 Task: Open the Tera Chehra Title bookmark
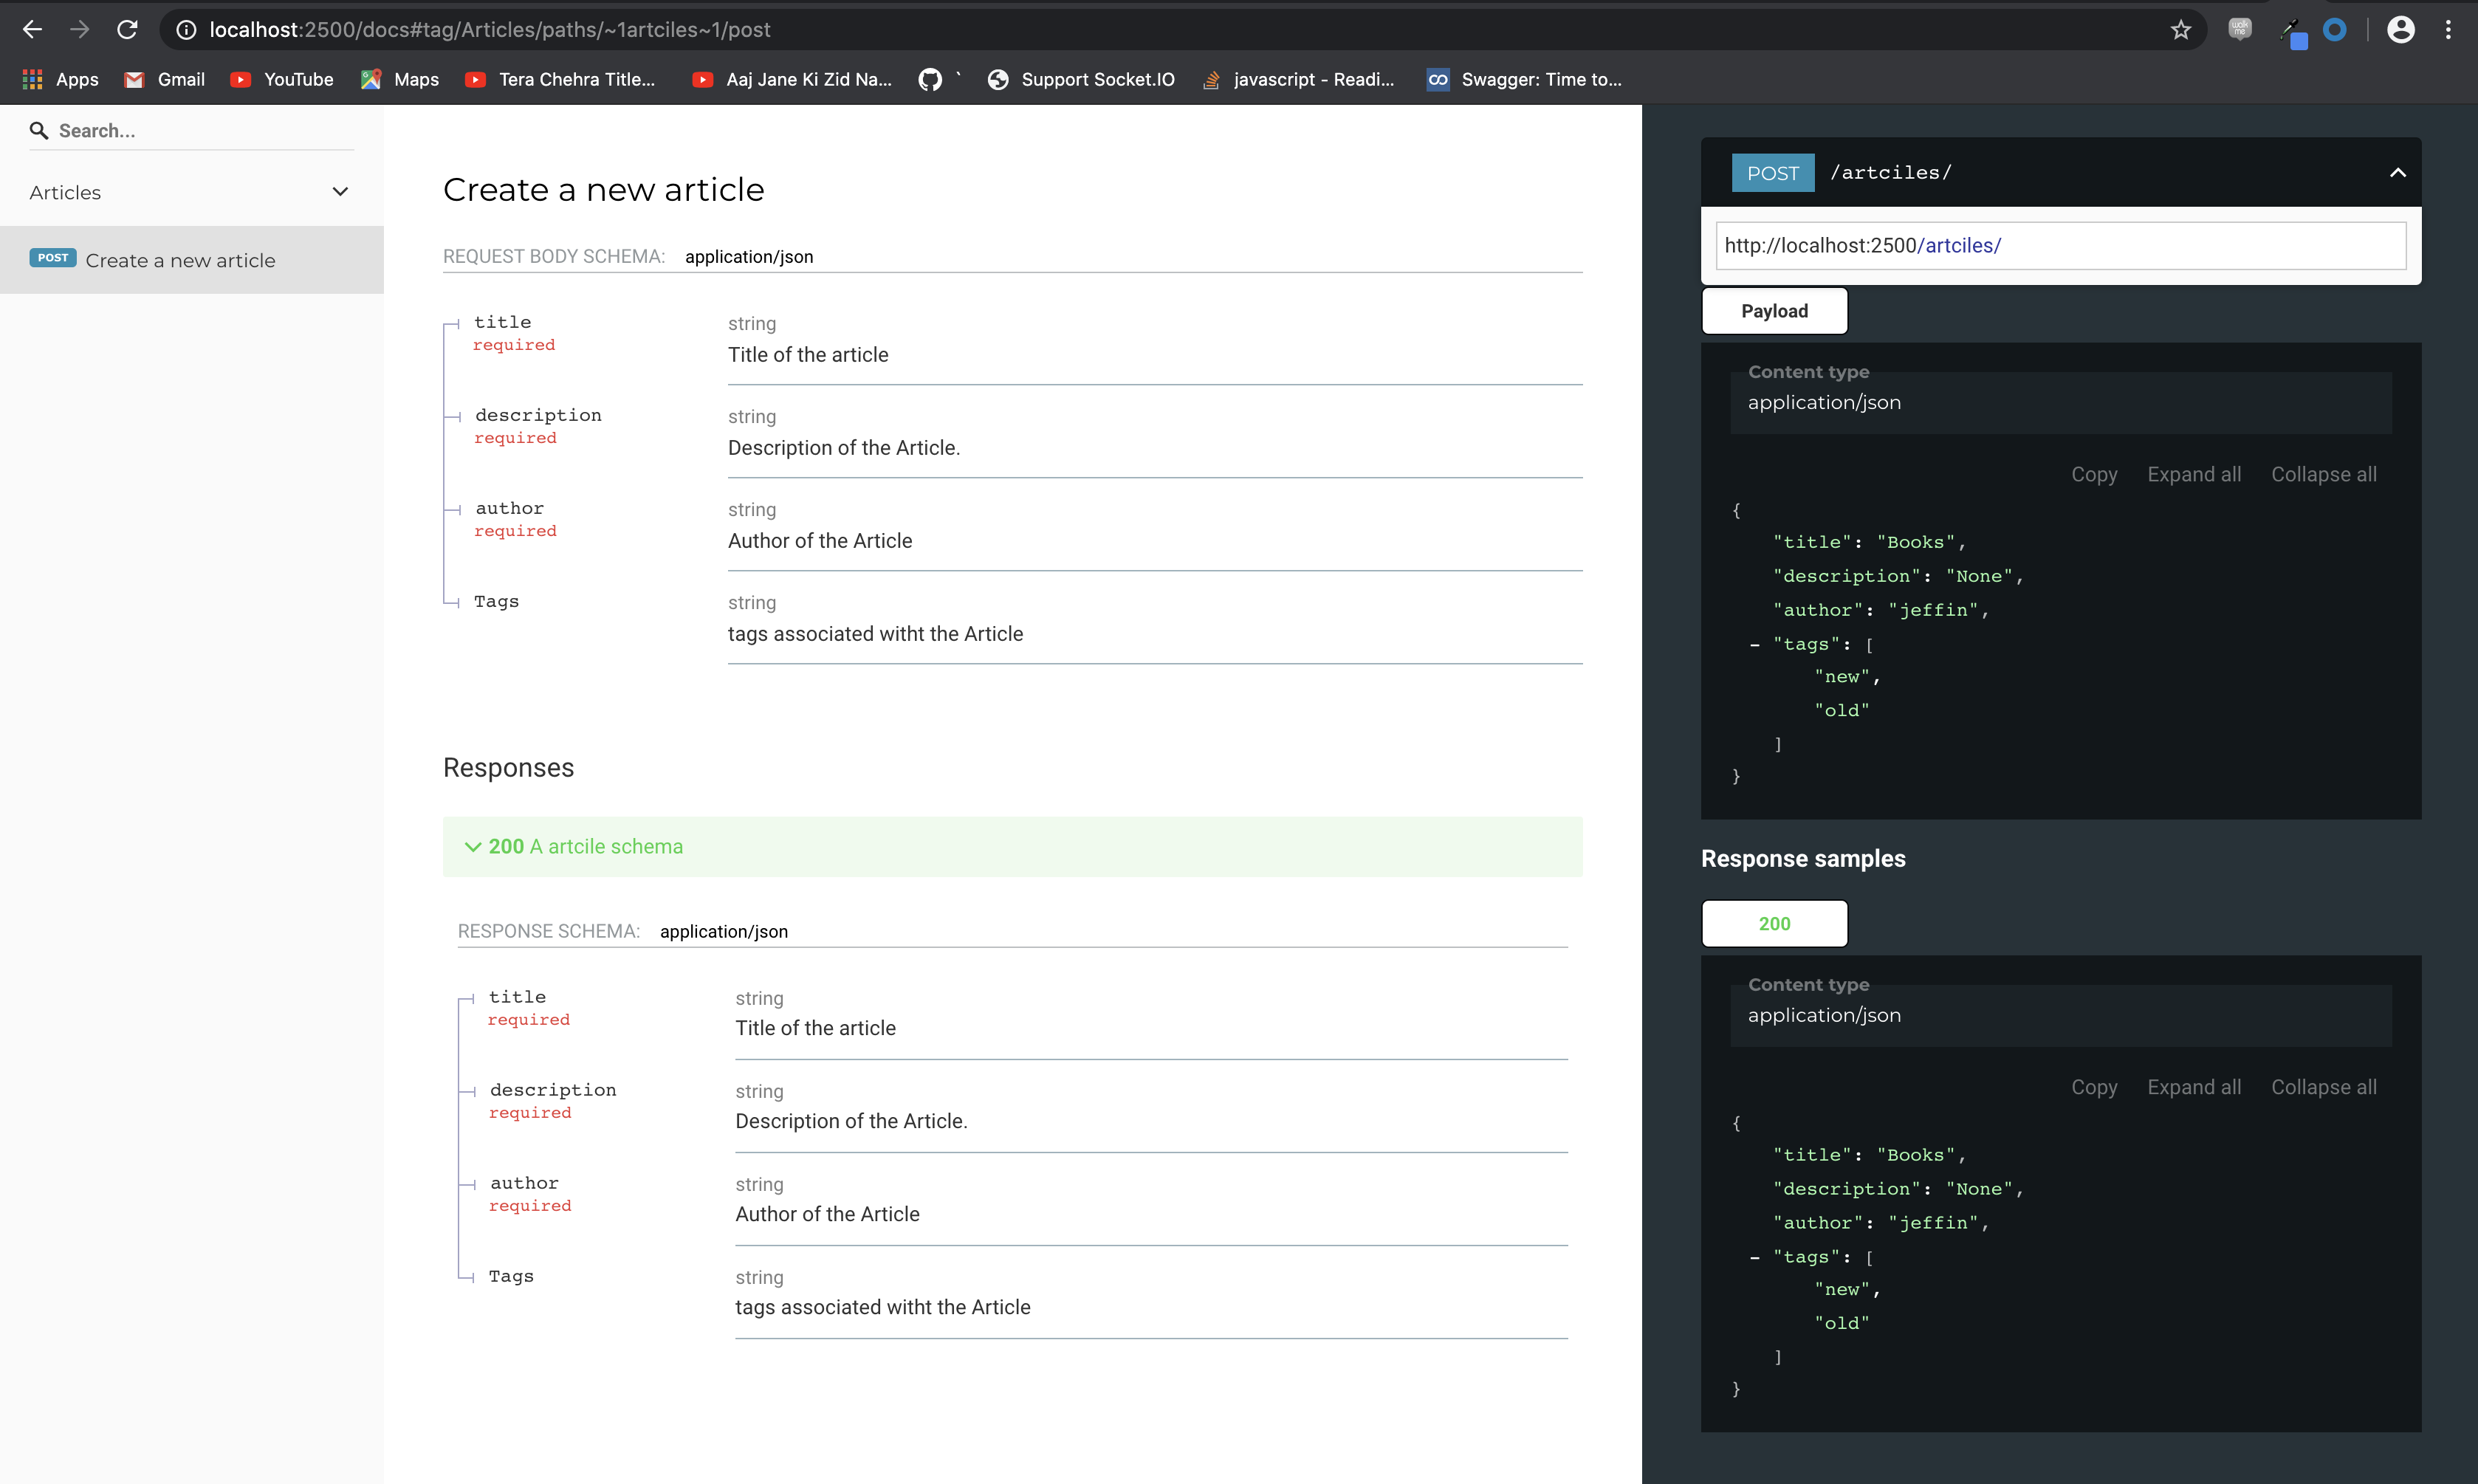[x=560, y=79]
